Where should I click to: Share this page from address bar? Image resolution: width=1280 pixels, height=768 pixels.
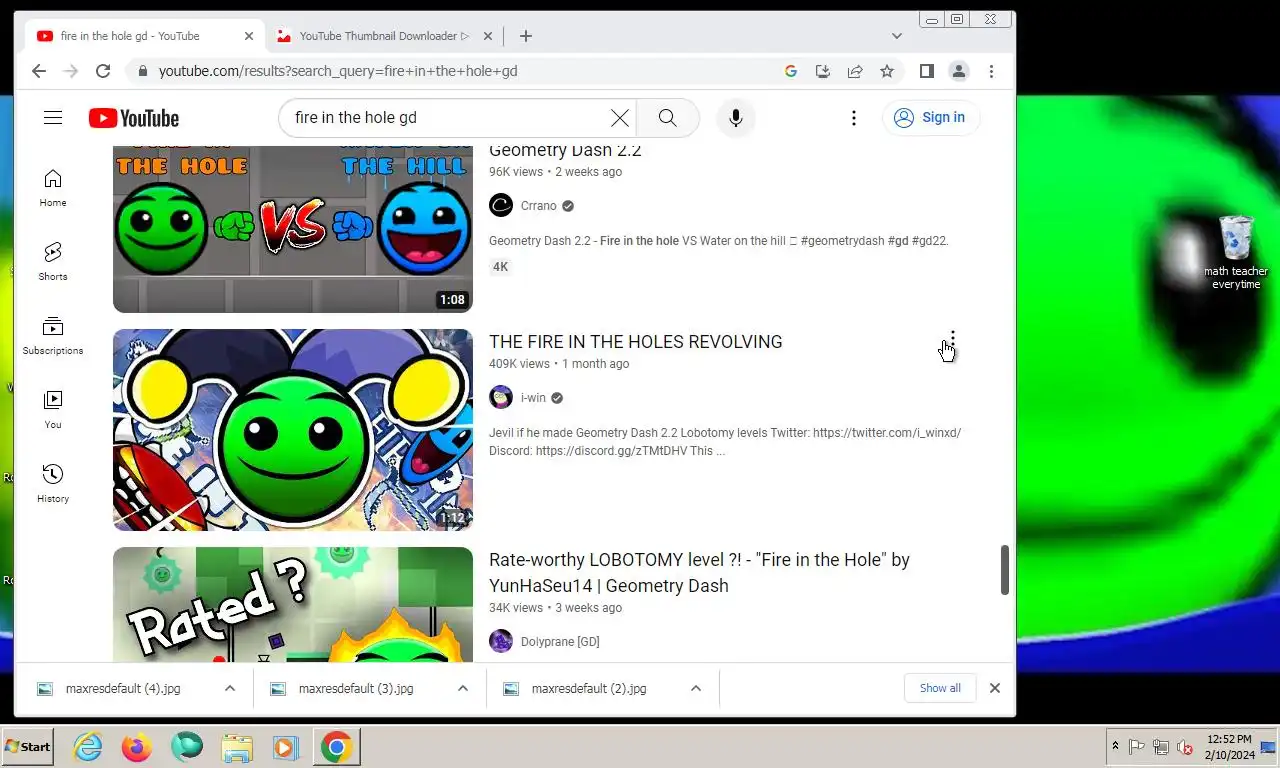(x=855, y=71)
